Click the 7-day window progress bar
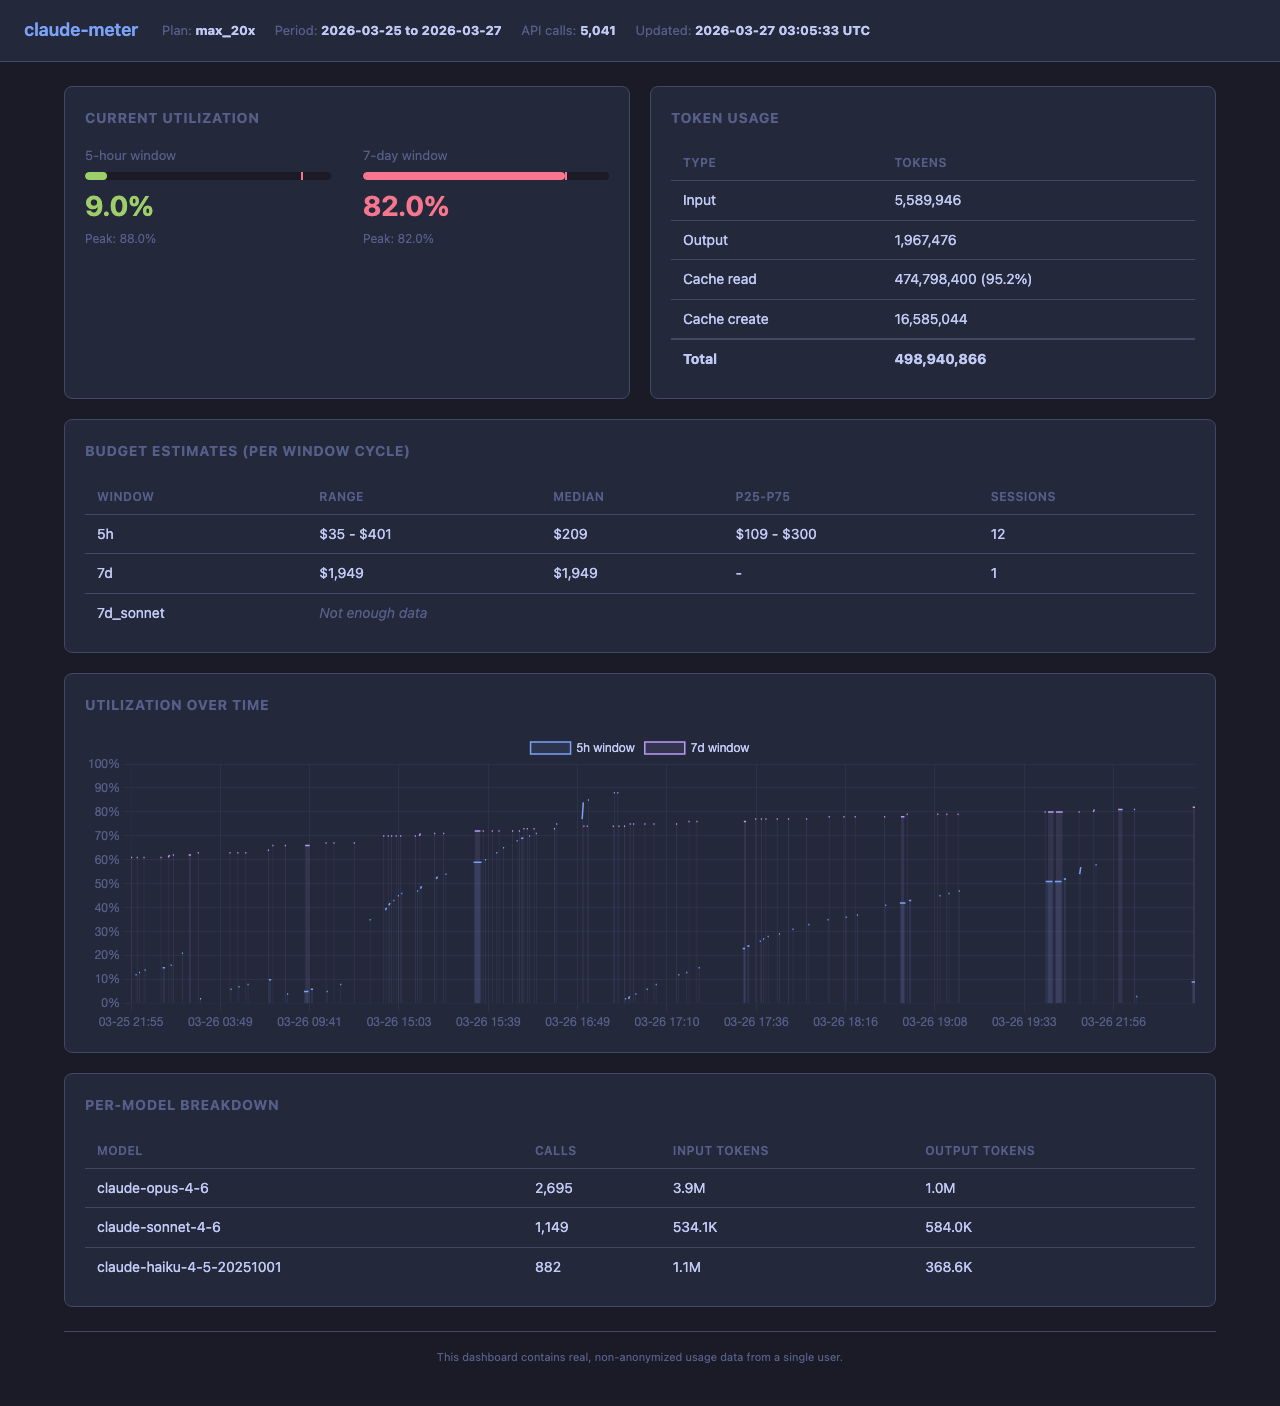This screenshot has height=1406, width=1280. coord(486,175)
